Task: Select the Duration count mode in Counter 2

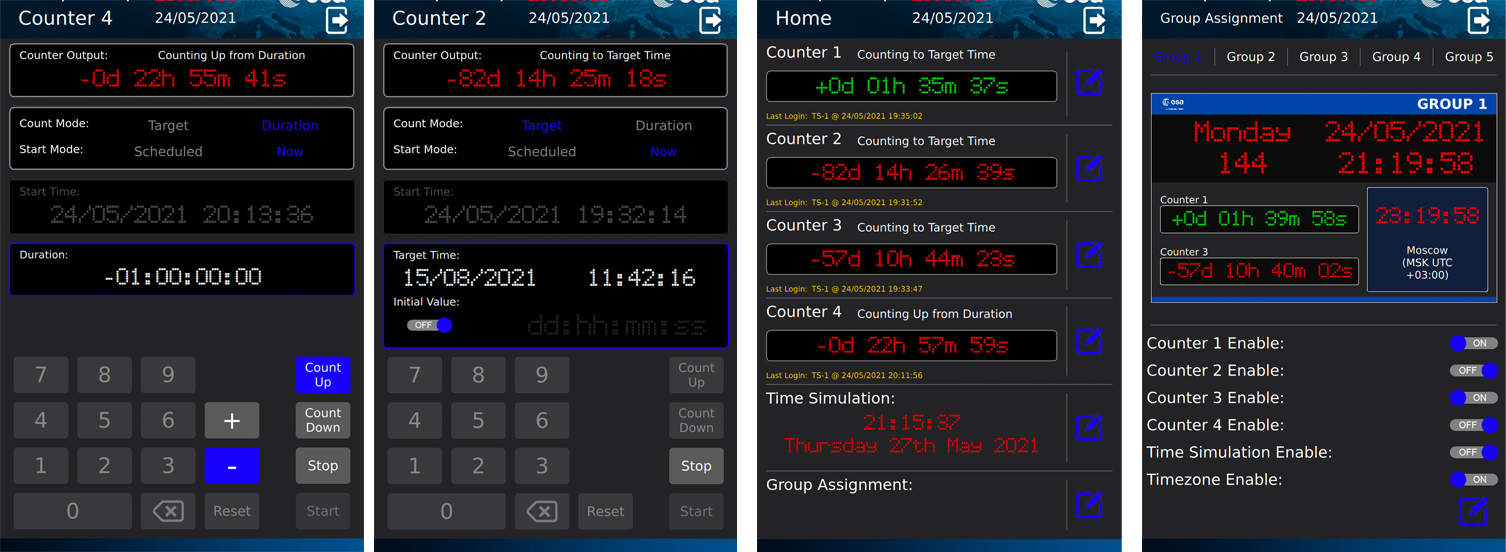Action: (x=663, y=126)
